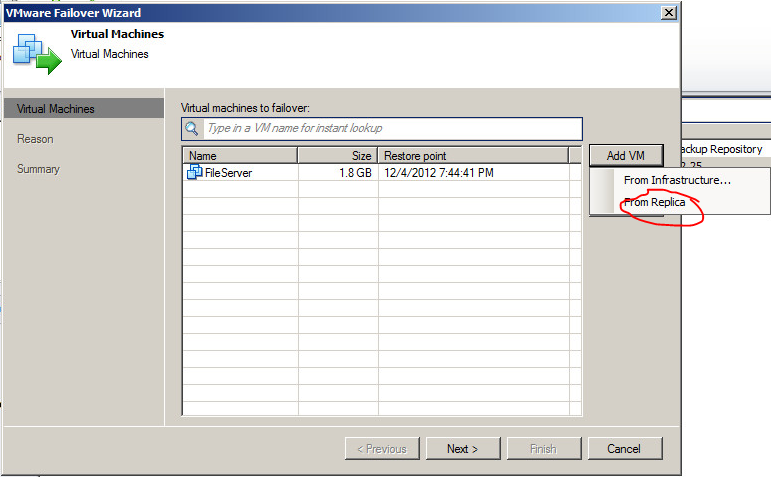Go to the Summary wizard step
This screenshot has width=771, height=477.
point(38,169)
